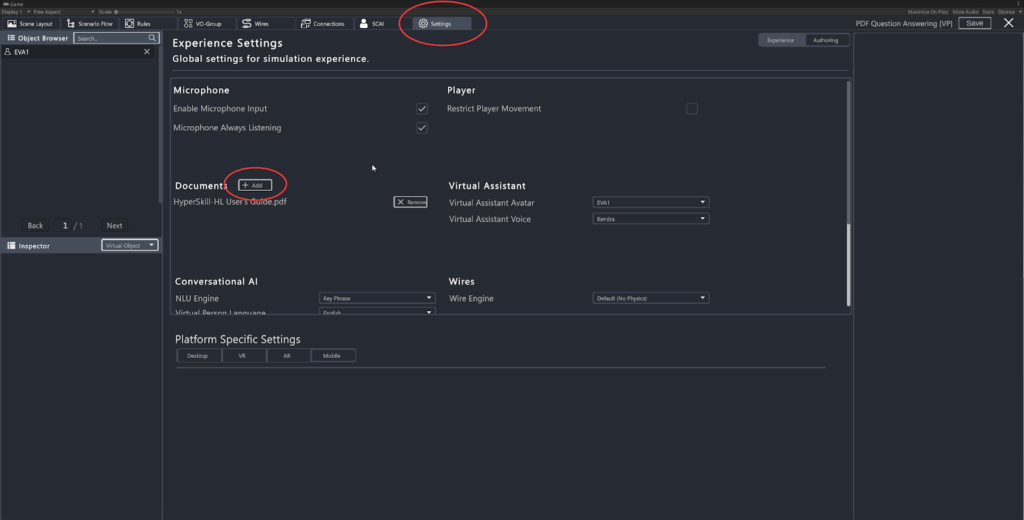Screen dimensions: 1024x520
Task: Expand Virtual Assistant Voice dropdown
Action: coord(650,218)
